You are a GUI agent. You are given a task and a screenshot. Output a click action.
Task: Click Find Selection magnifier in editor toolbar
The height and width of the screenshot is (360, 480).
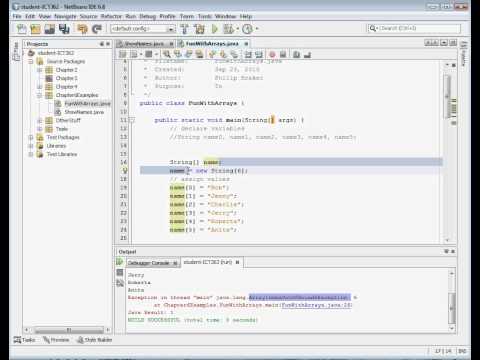click(x=167, y=54)
